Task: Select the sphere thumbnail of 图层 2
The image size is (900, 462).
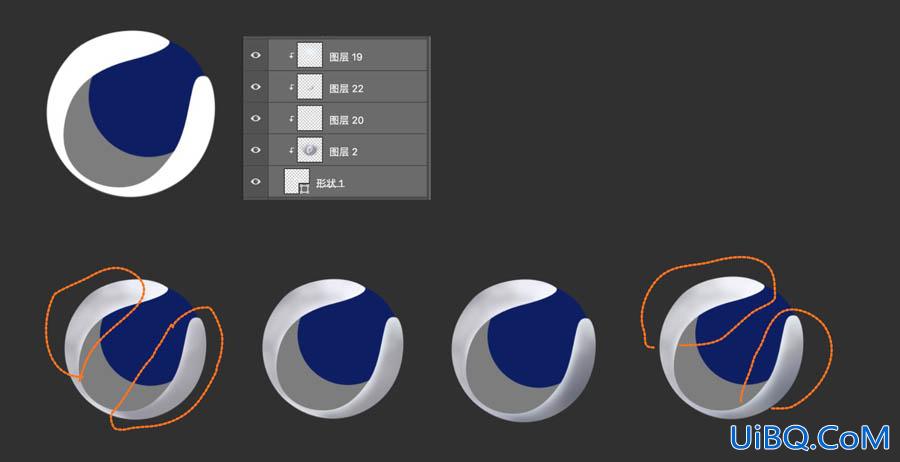Action: 309,150
